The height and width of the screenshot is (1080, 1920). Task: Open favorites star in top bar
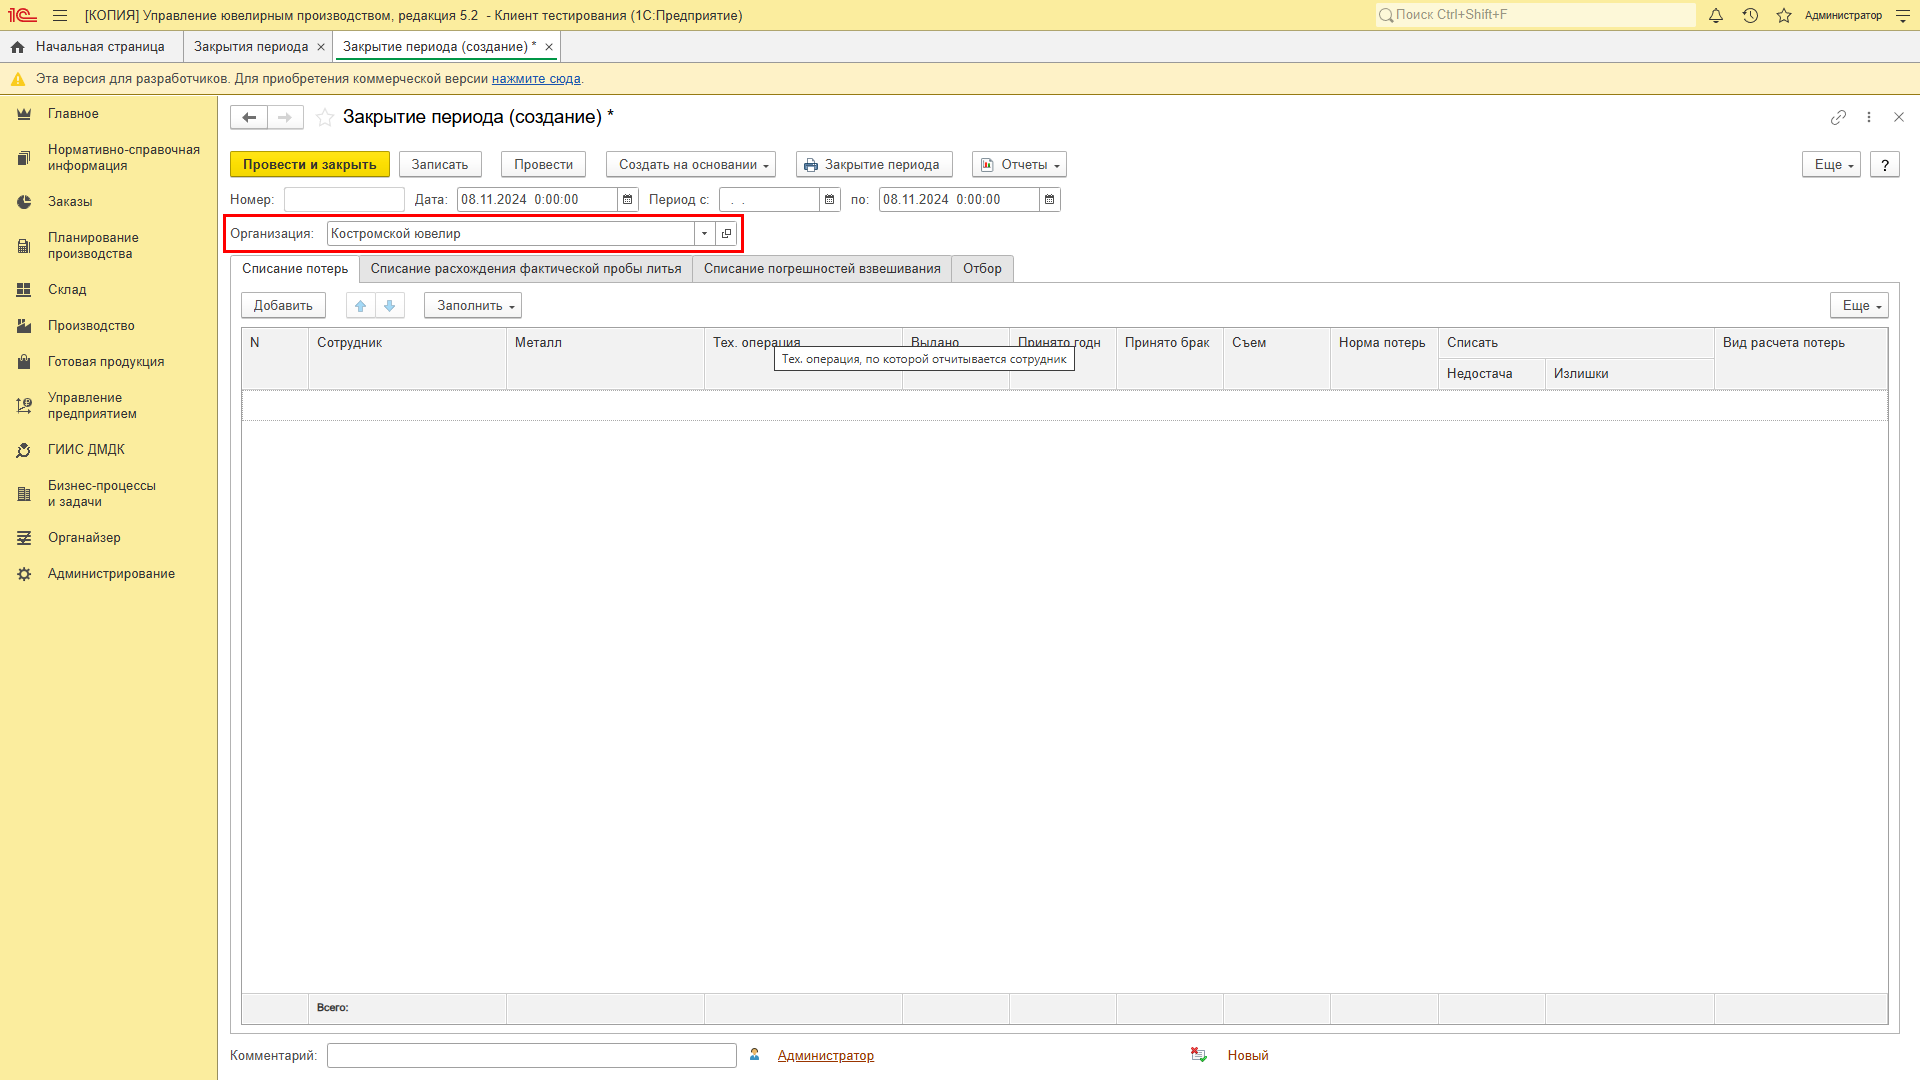[x=1784, y=15]
